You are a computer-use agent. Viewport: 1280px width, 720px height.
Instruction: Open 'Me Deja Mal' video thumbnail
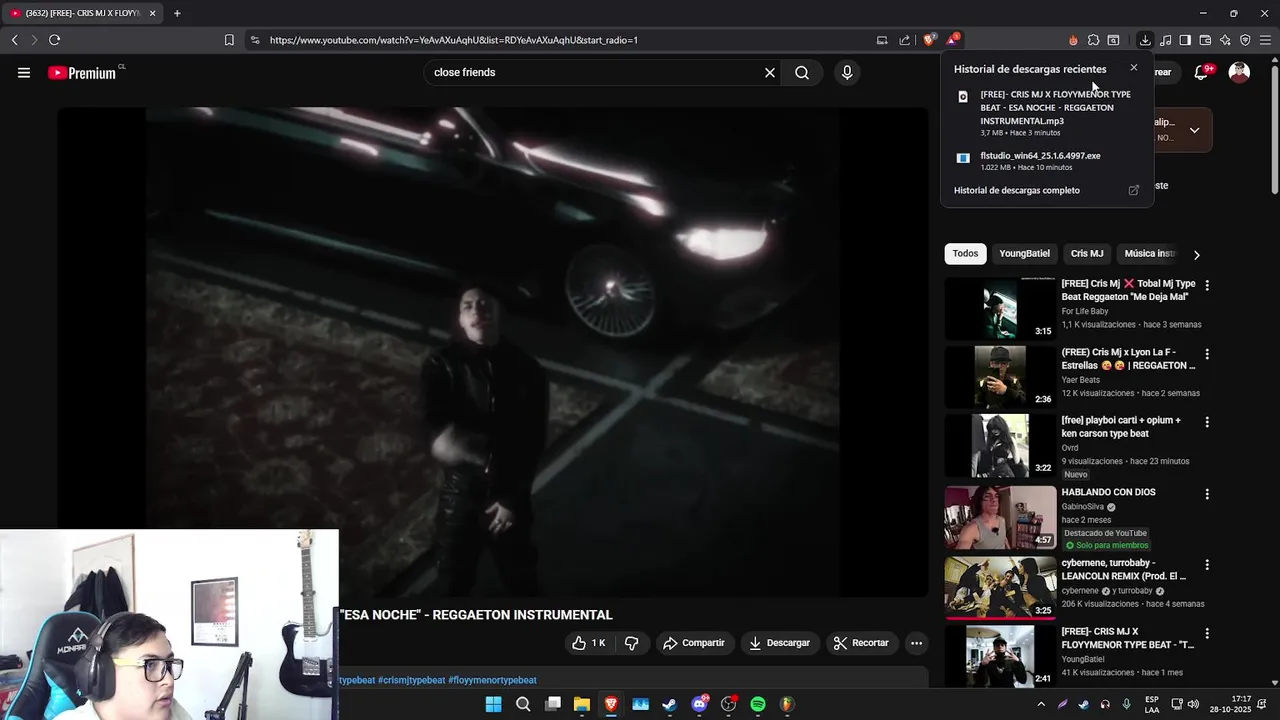[1000, 309]
